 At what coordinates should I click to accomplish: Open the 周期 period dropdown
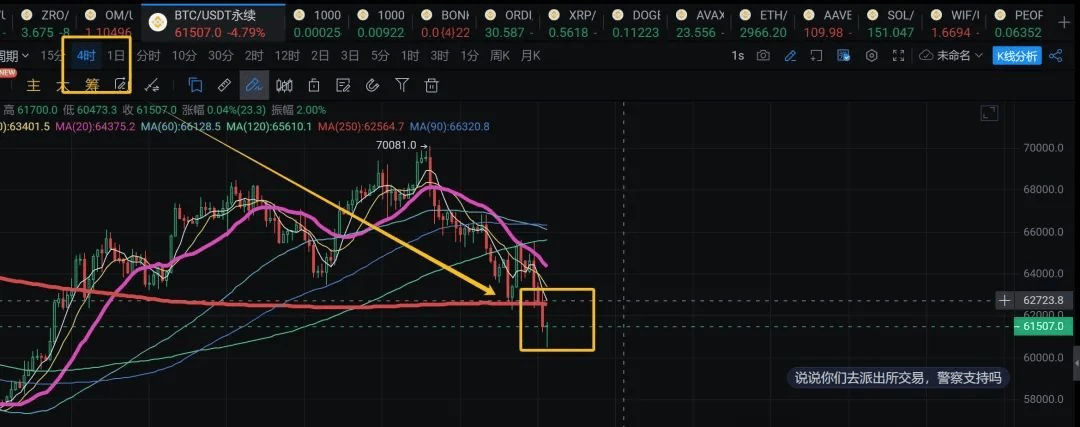(14, 56)
